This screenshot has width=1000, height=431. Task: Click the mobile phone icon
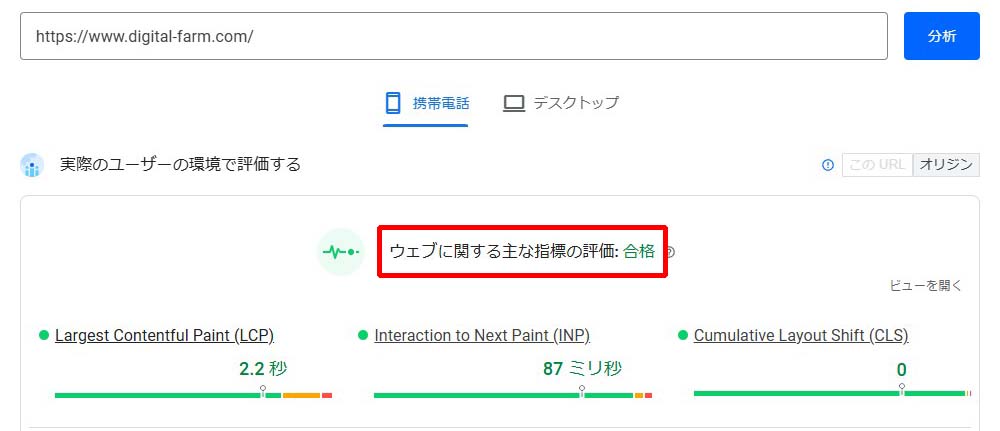[393, 103]
